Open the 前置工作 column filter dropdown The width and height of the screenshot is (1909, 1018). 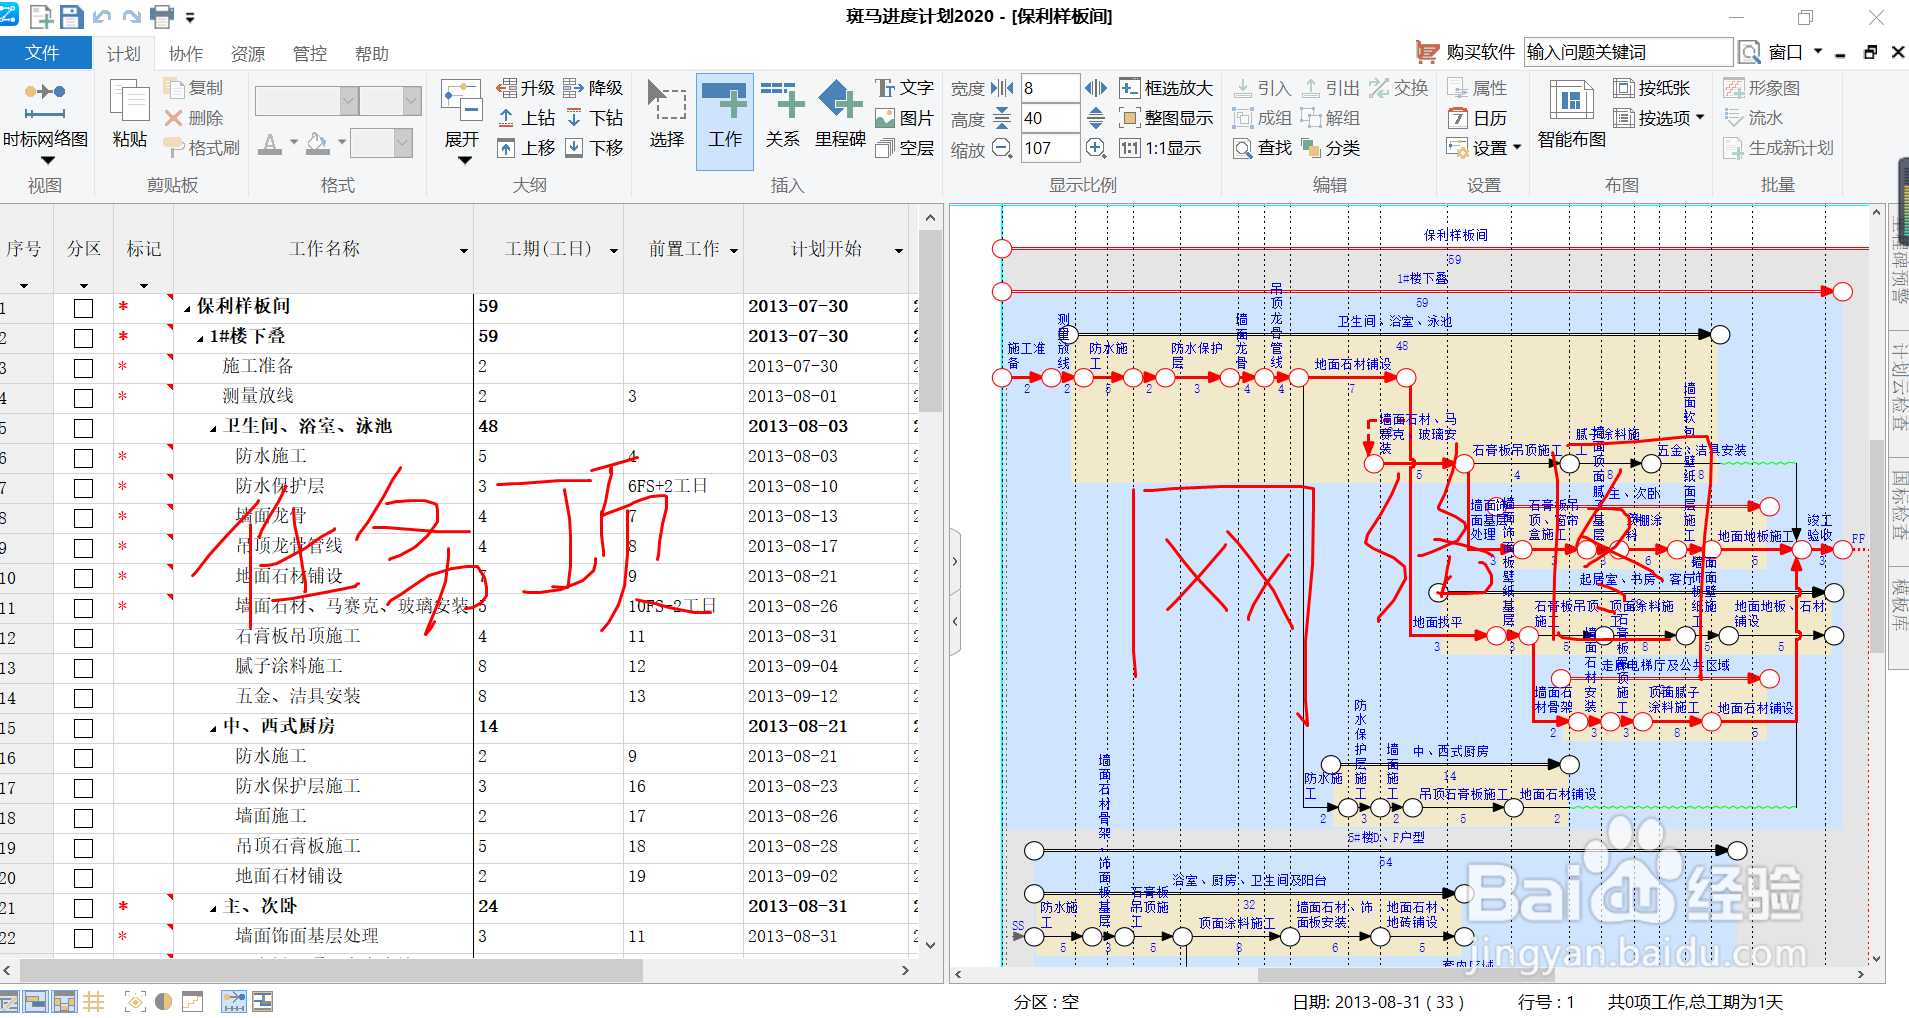734,251
